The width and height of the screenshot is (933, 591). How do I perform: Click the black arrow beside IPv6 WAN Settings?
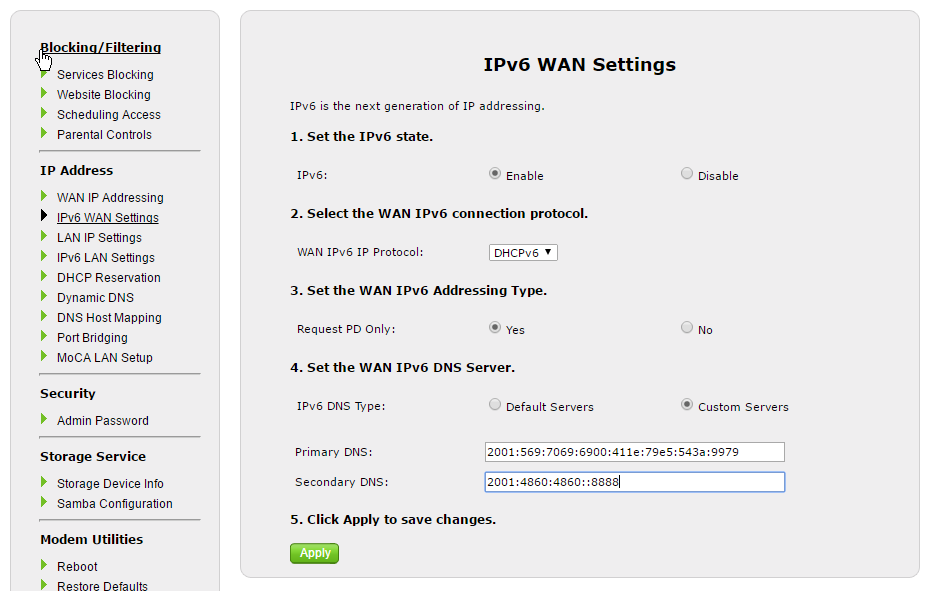pos(44,216)
